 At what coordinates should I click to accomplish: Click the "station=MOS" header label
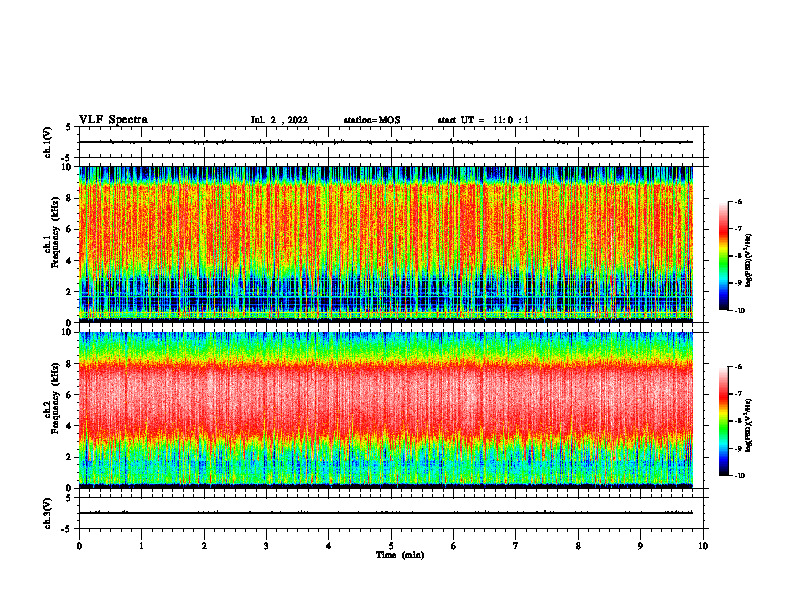[372, 120]
